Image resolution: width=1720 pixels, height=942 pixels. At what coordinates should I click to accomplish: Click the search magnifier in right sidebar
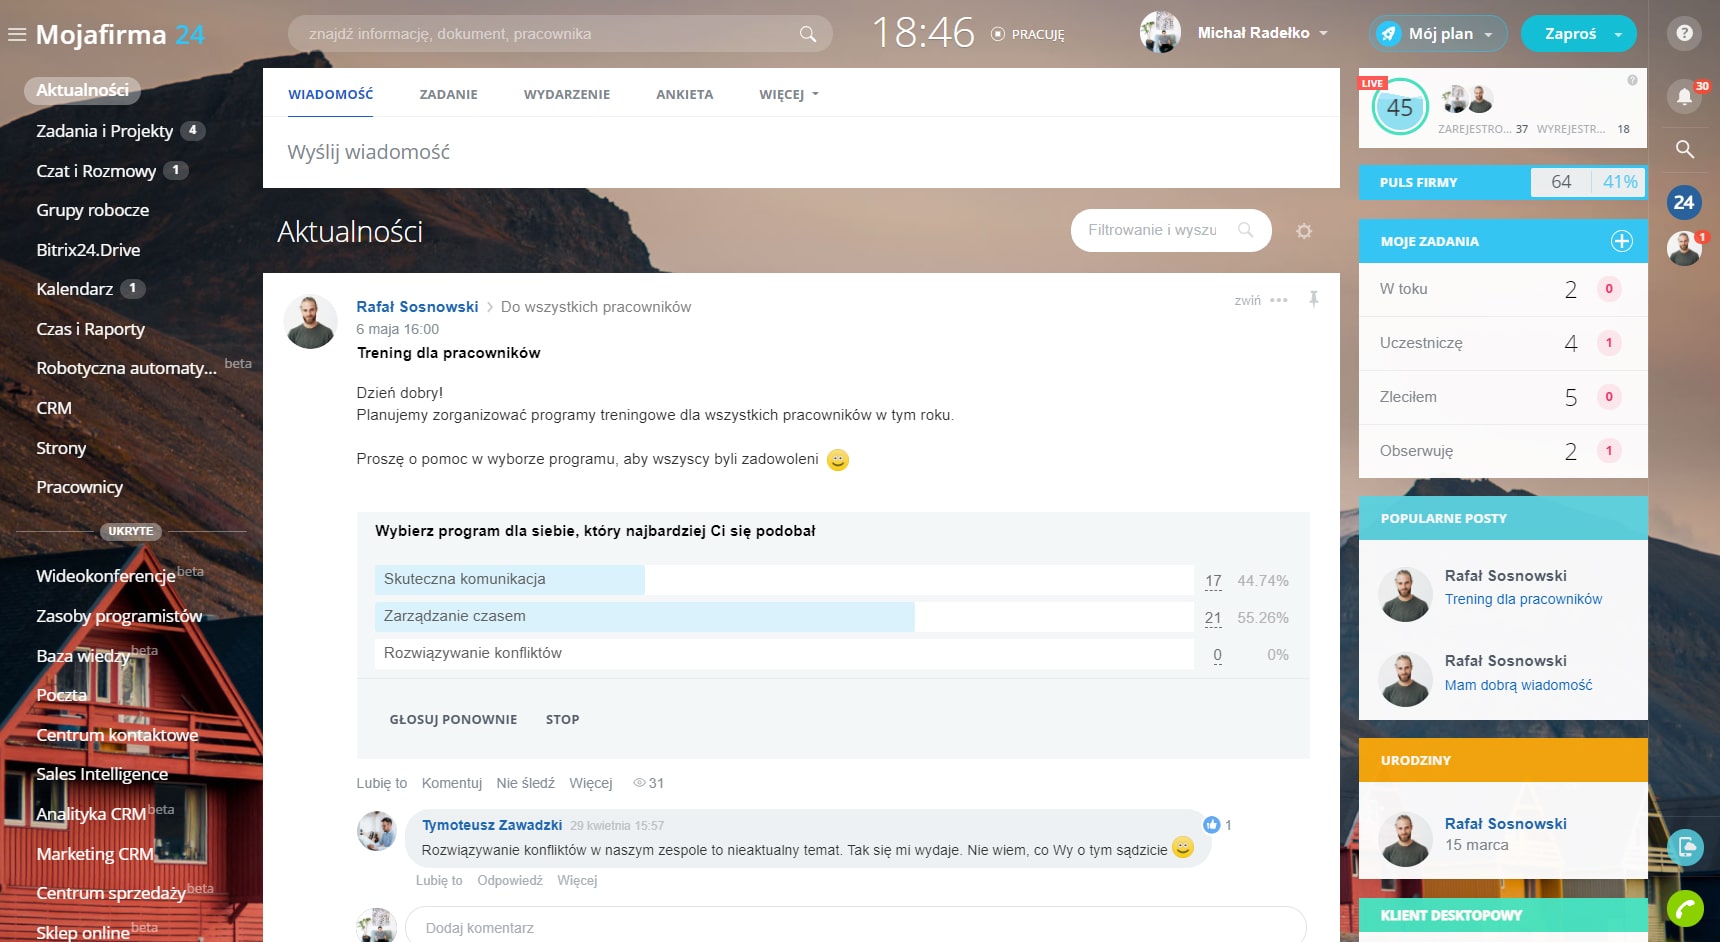(x=1684, y=149)
